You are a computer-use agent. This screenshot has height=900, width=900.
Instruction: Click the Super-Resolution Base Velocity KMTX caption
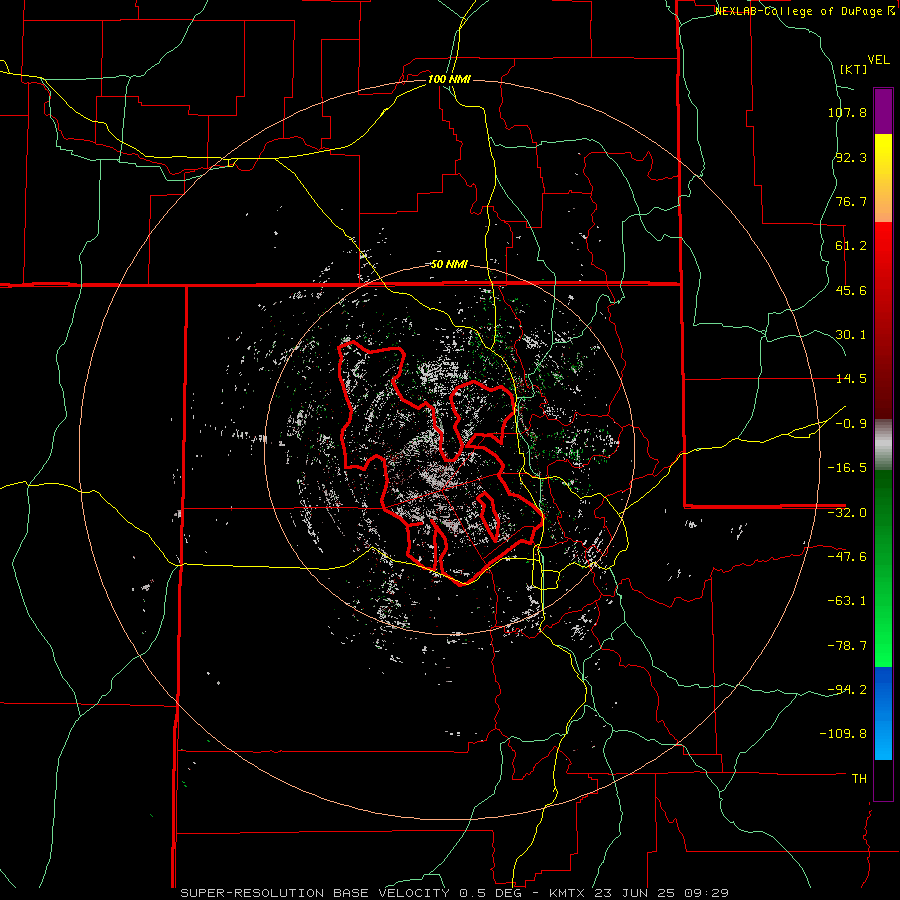coord(455,893)
